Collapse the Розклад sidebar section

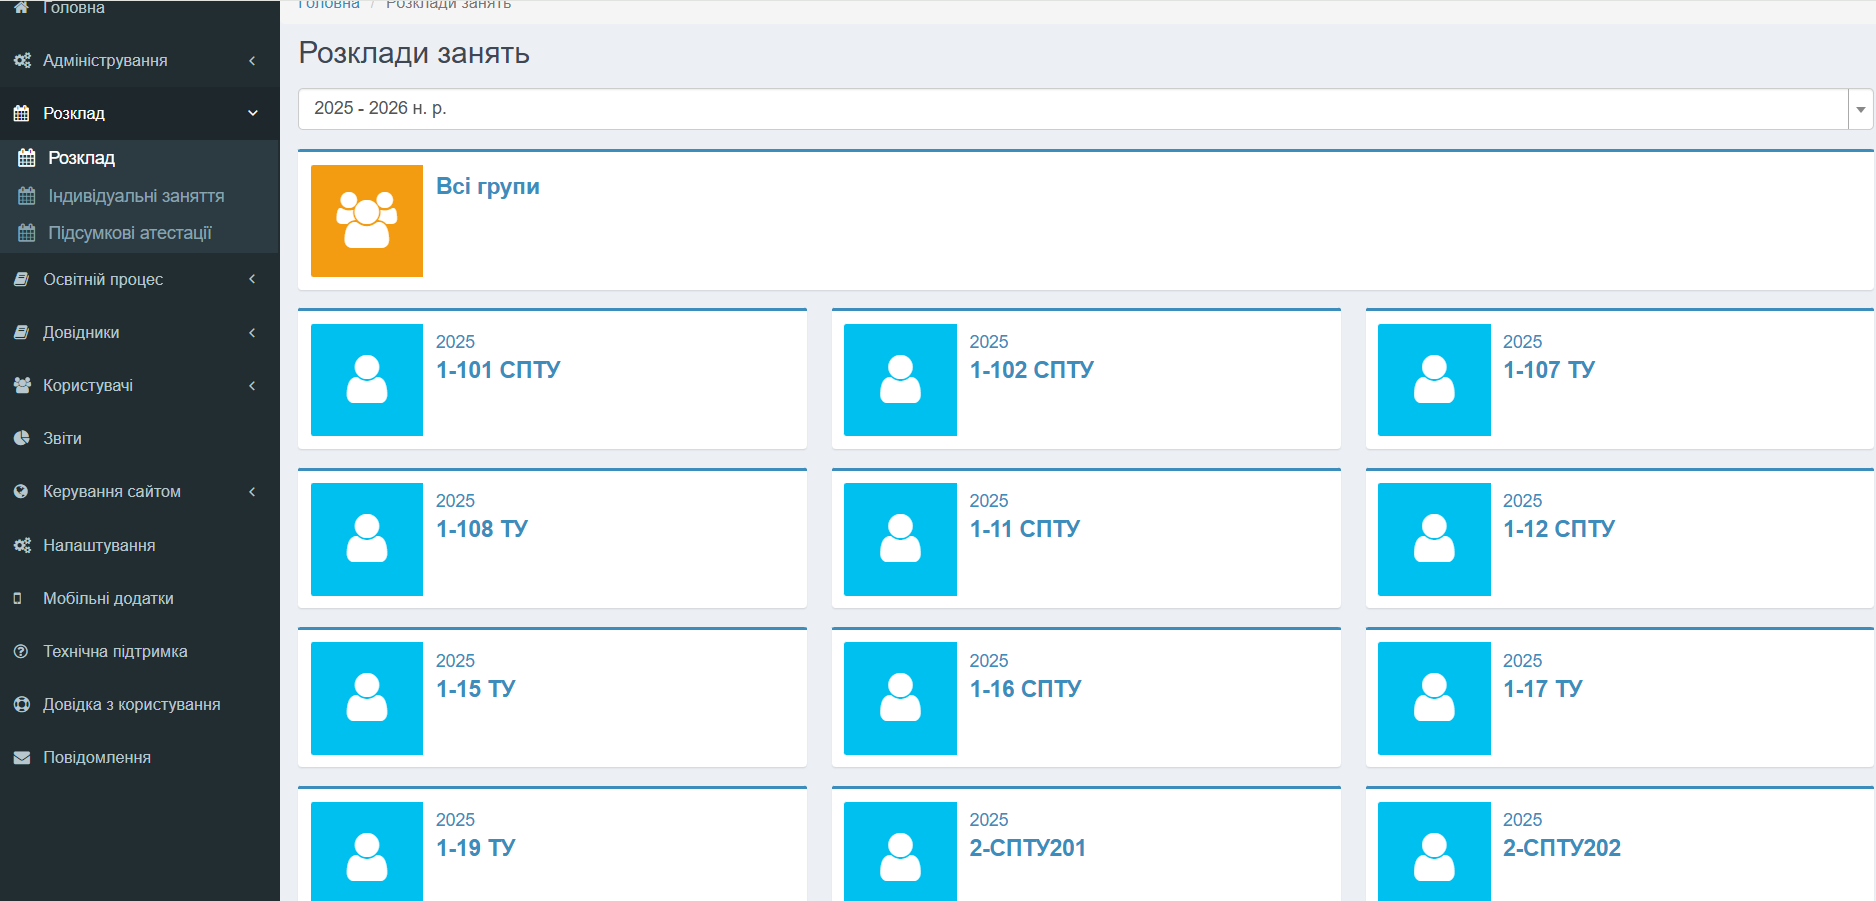click(x=252, y=113)
